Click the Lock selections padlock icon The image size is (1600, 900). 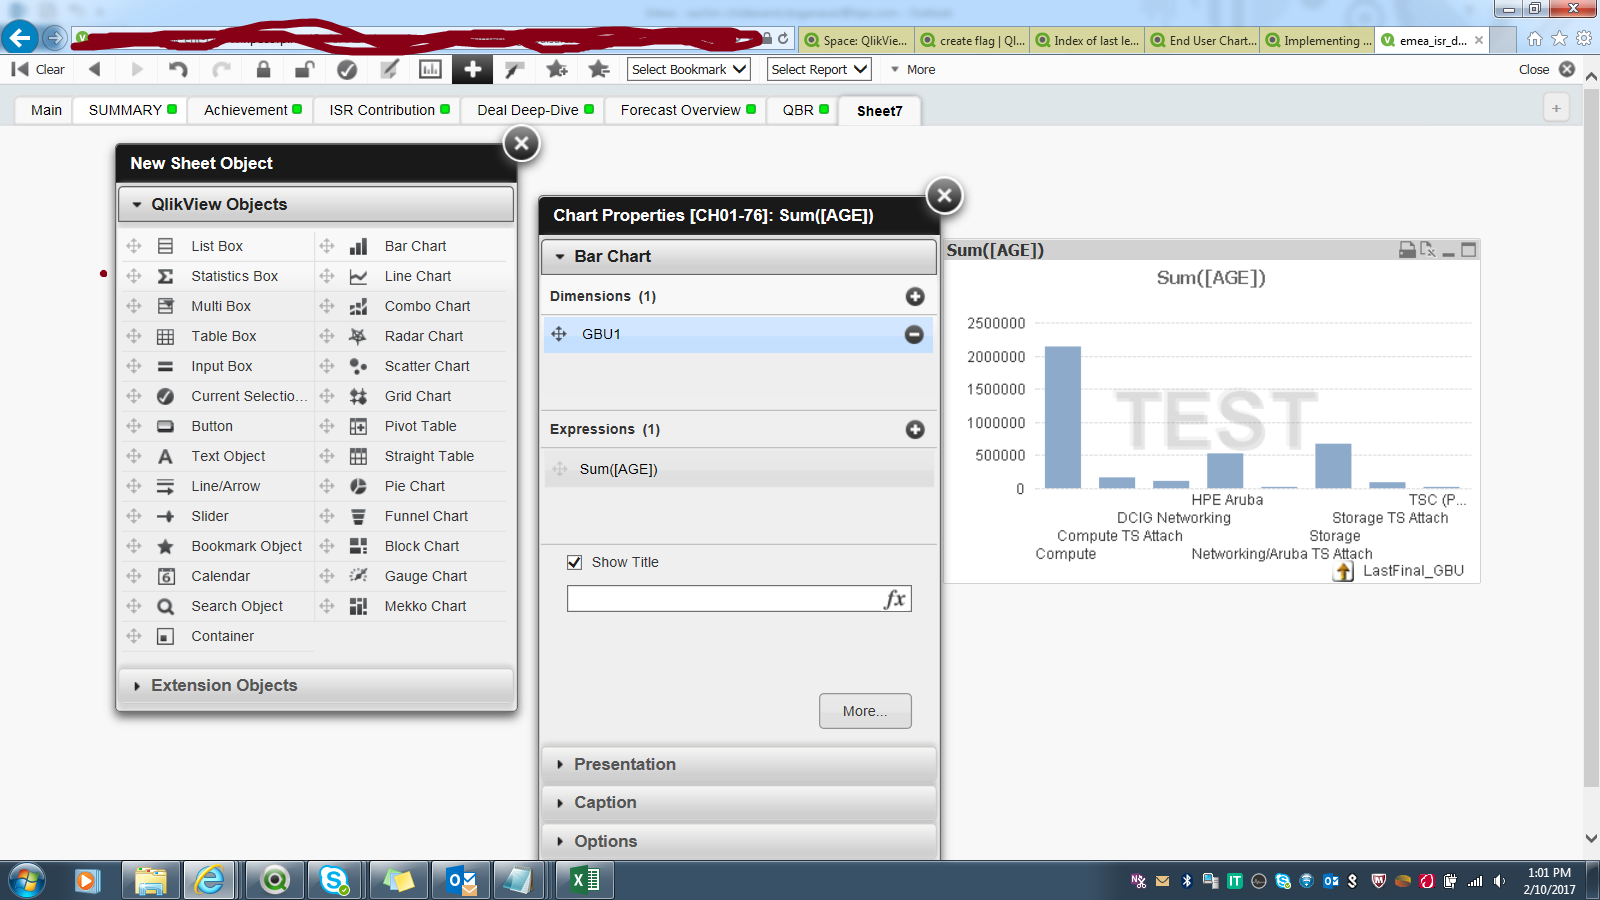pos(263,69)
